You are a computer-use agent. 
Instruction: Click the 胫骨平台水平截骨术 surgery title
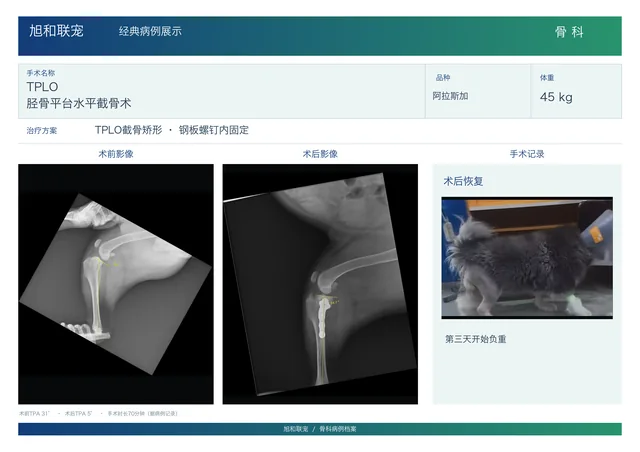(79, 103)
